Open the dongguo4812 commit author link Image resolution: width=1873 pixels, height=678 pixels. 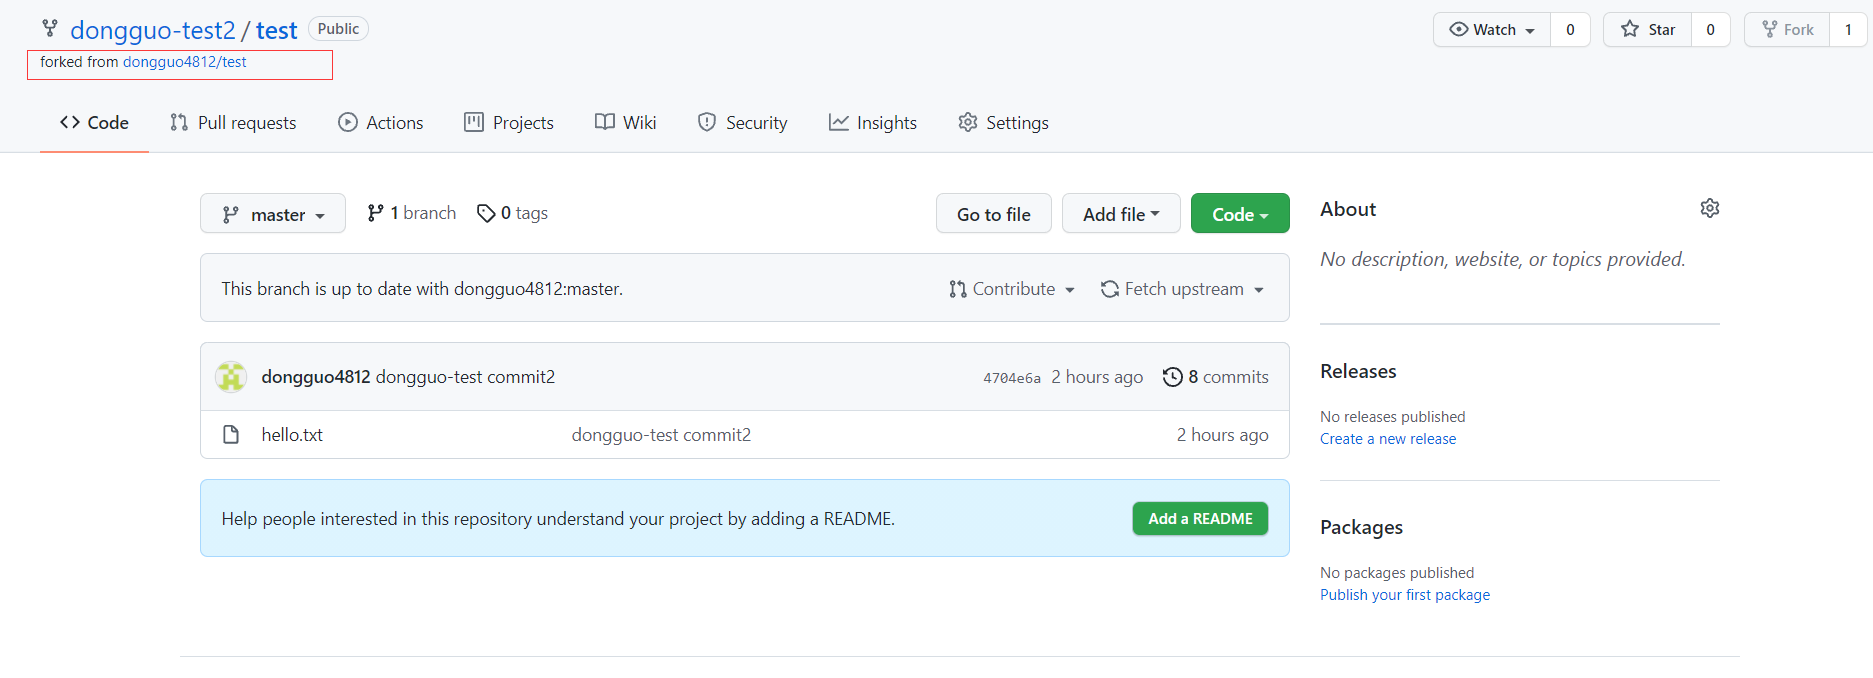coord(316,377)
